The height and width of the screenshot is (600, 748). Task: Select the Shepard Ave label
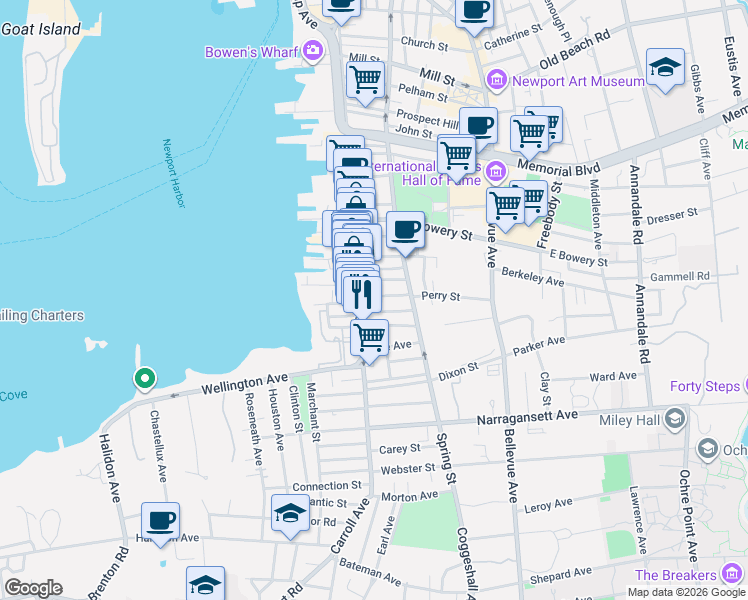coord(561,576)
